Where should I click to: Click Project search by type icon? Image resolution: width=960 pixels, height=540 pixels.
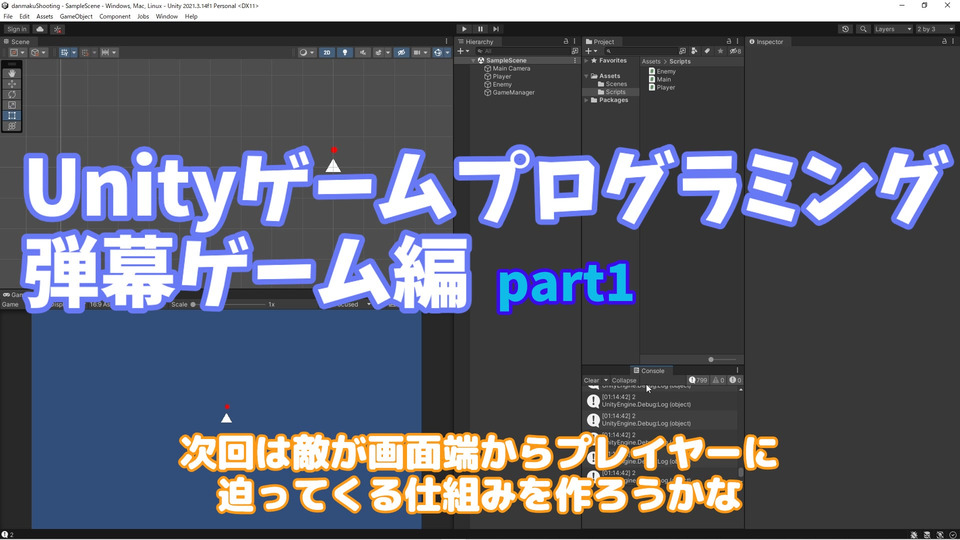point(694,51)
